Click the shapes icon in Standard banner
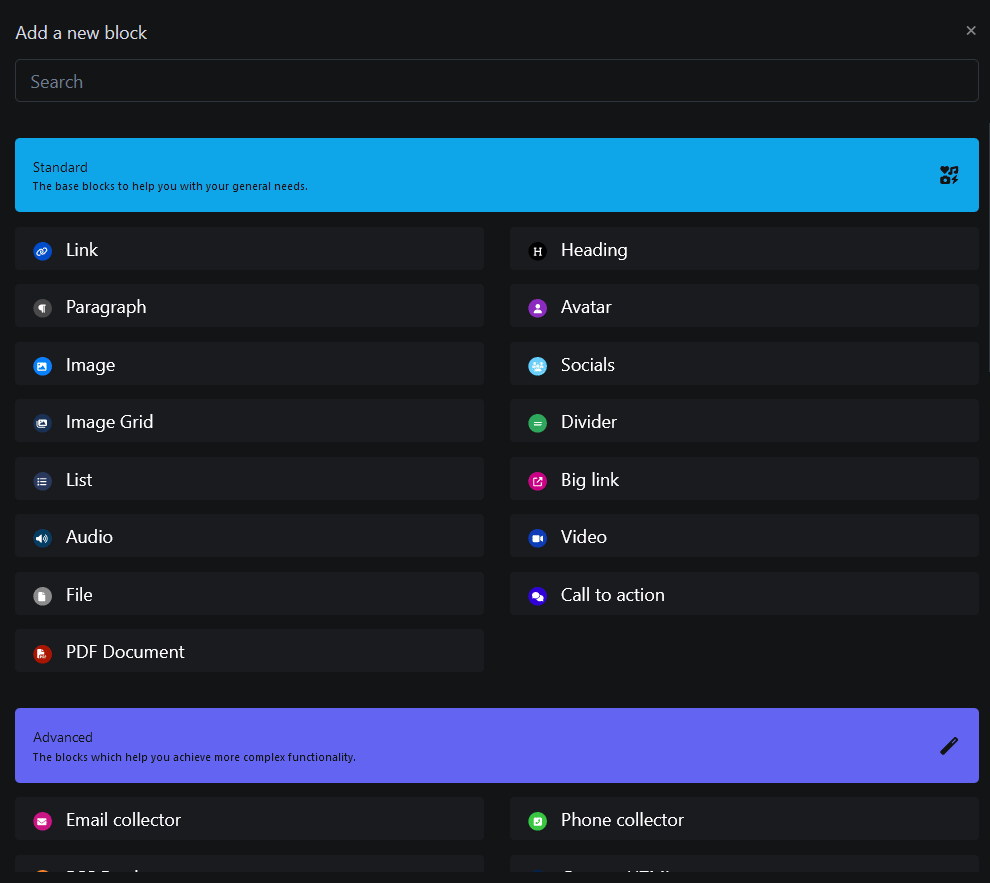Image resolution: width=990 pixels, height=883 pixels. pyautogui.click(x=949, y=175)
